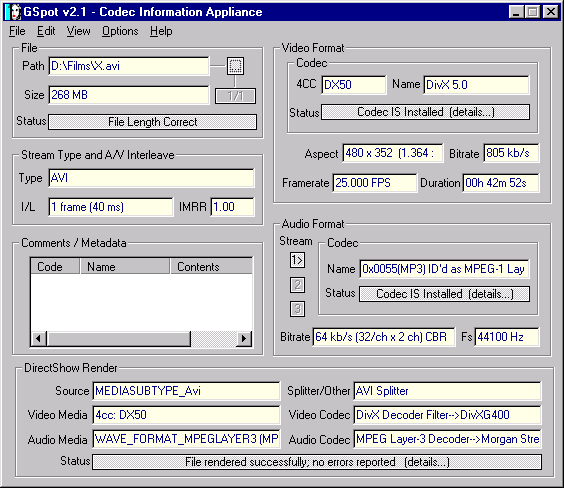Click the 4CC field showing DX50
The image size is (564, 488).
pos(354,85)
